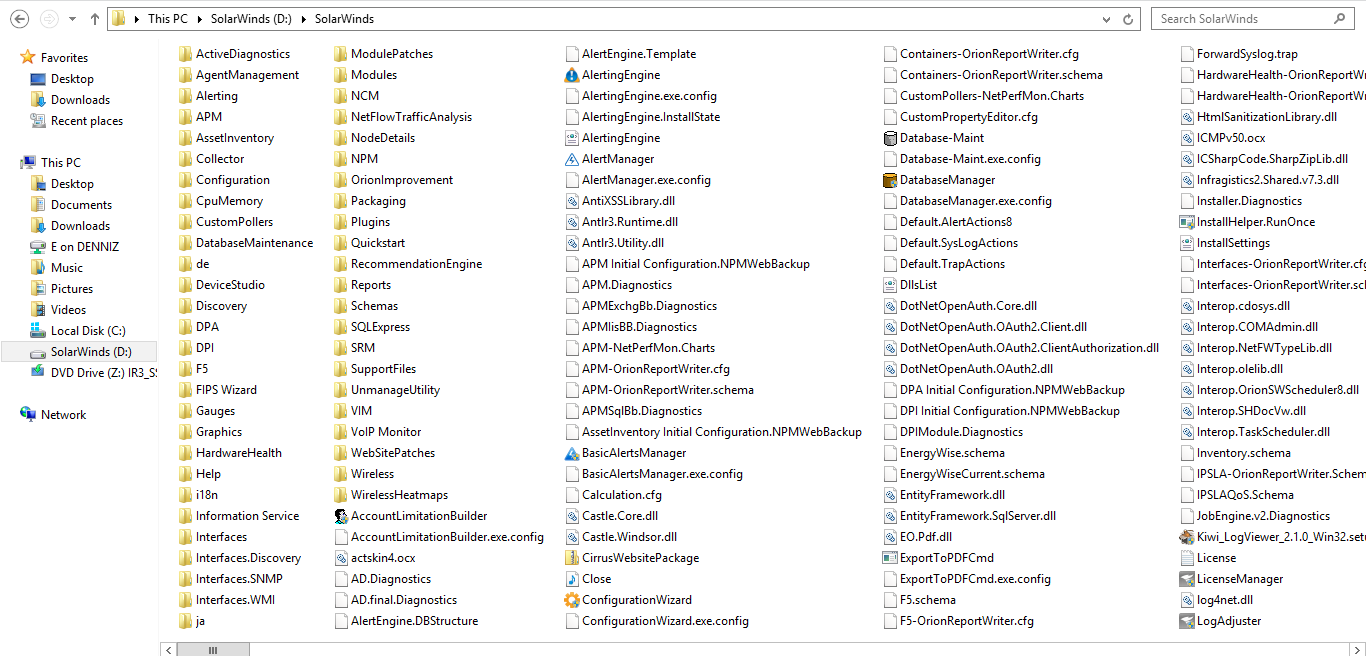This screenshot has height=656, width=1366.
Task: Launch DatabaseManager from its icon
Action: coord(890,180)
